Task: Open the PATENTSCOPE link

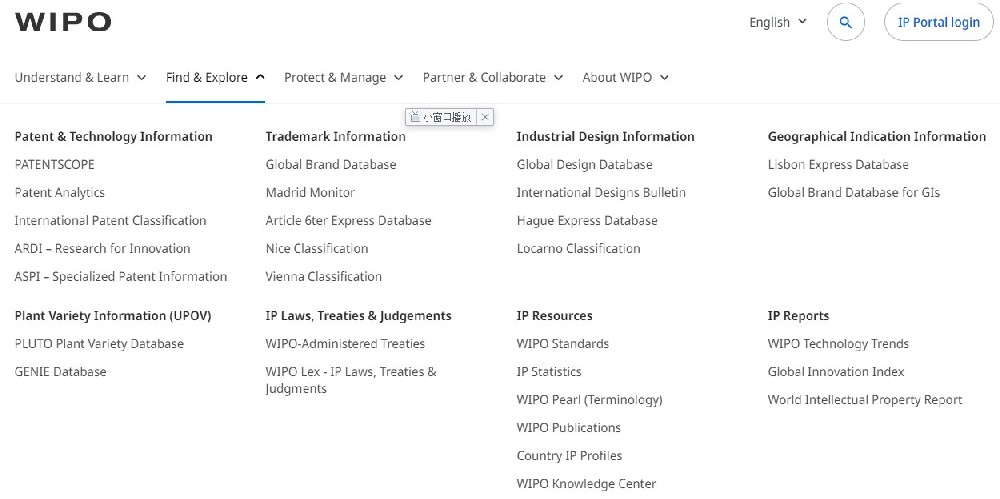Action: point(54,165)
